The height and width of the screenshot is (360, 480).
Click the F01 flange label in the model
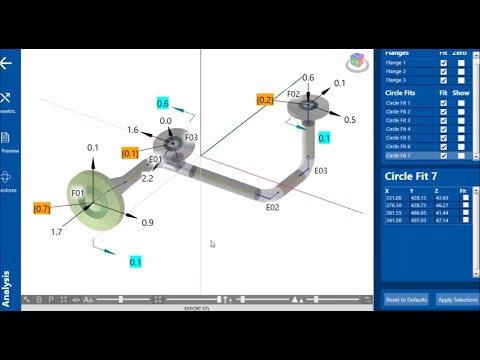tap(78, 193)
